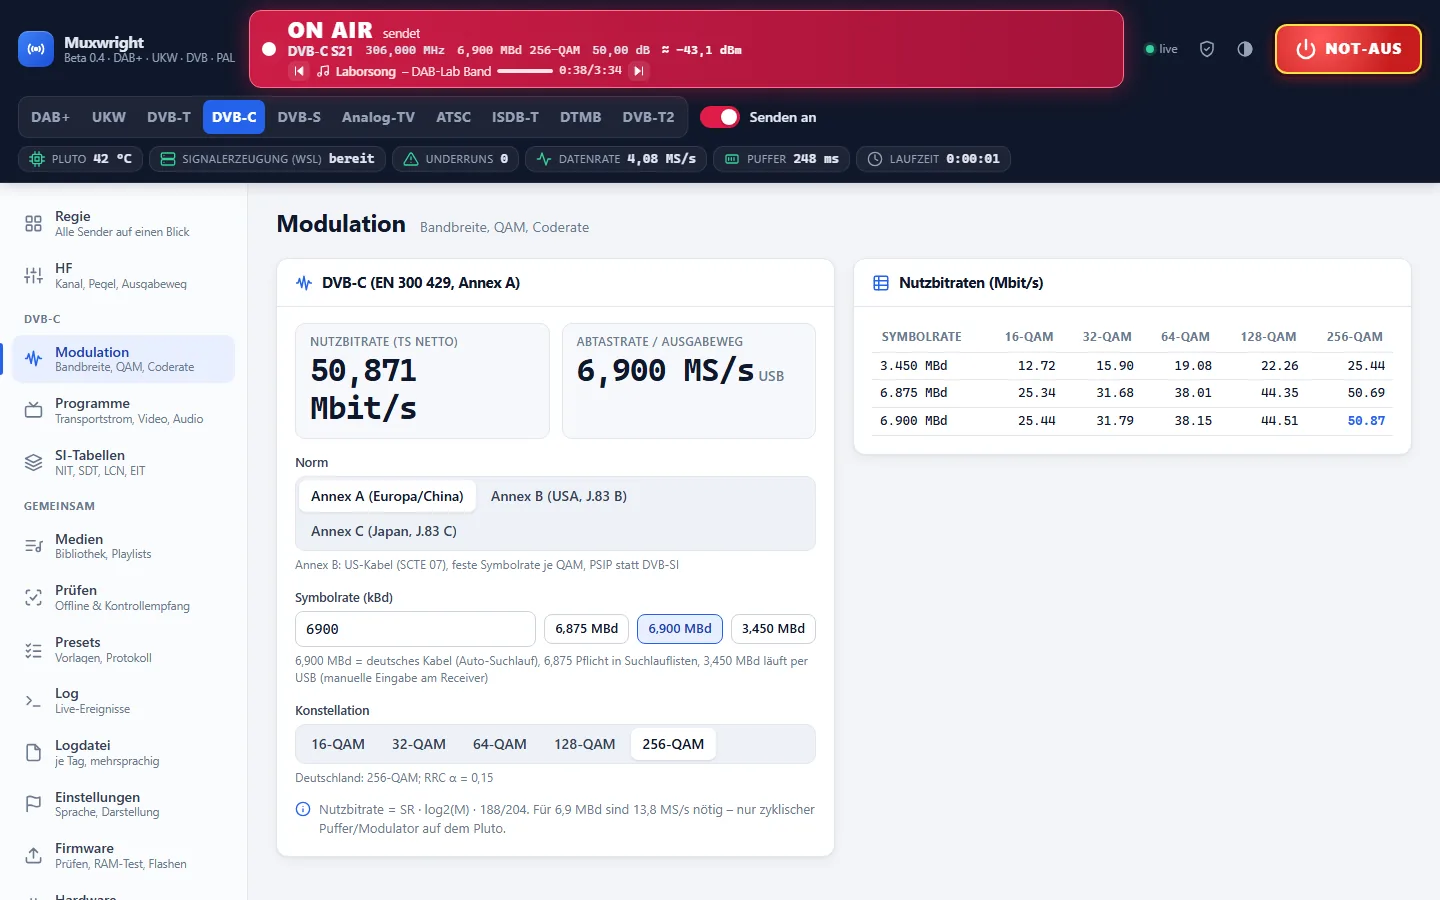
Task: Select the DVB-S tab
Action: 299,117
